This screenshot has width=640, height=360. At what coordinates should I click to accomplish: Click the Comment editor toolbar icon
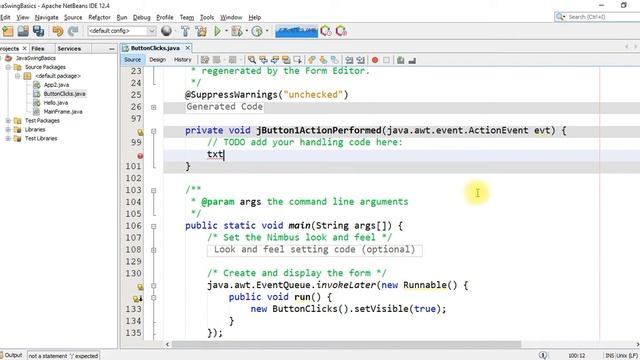401,60
